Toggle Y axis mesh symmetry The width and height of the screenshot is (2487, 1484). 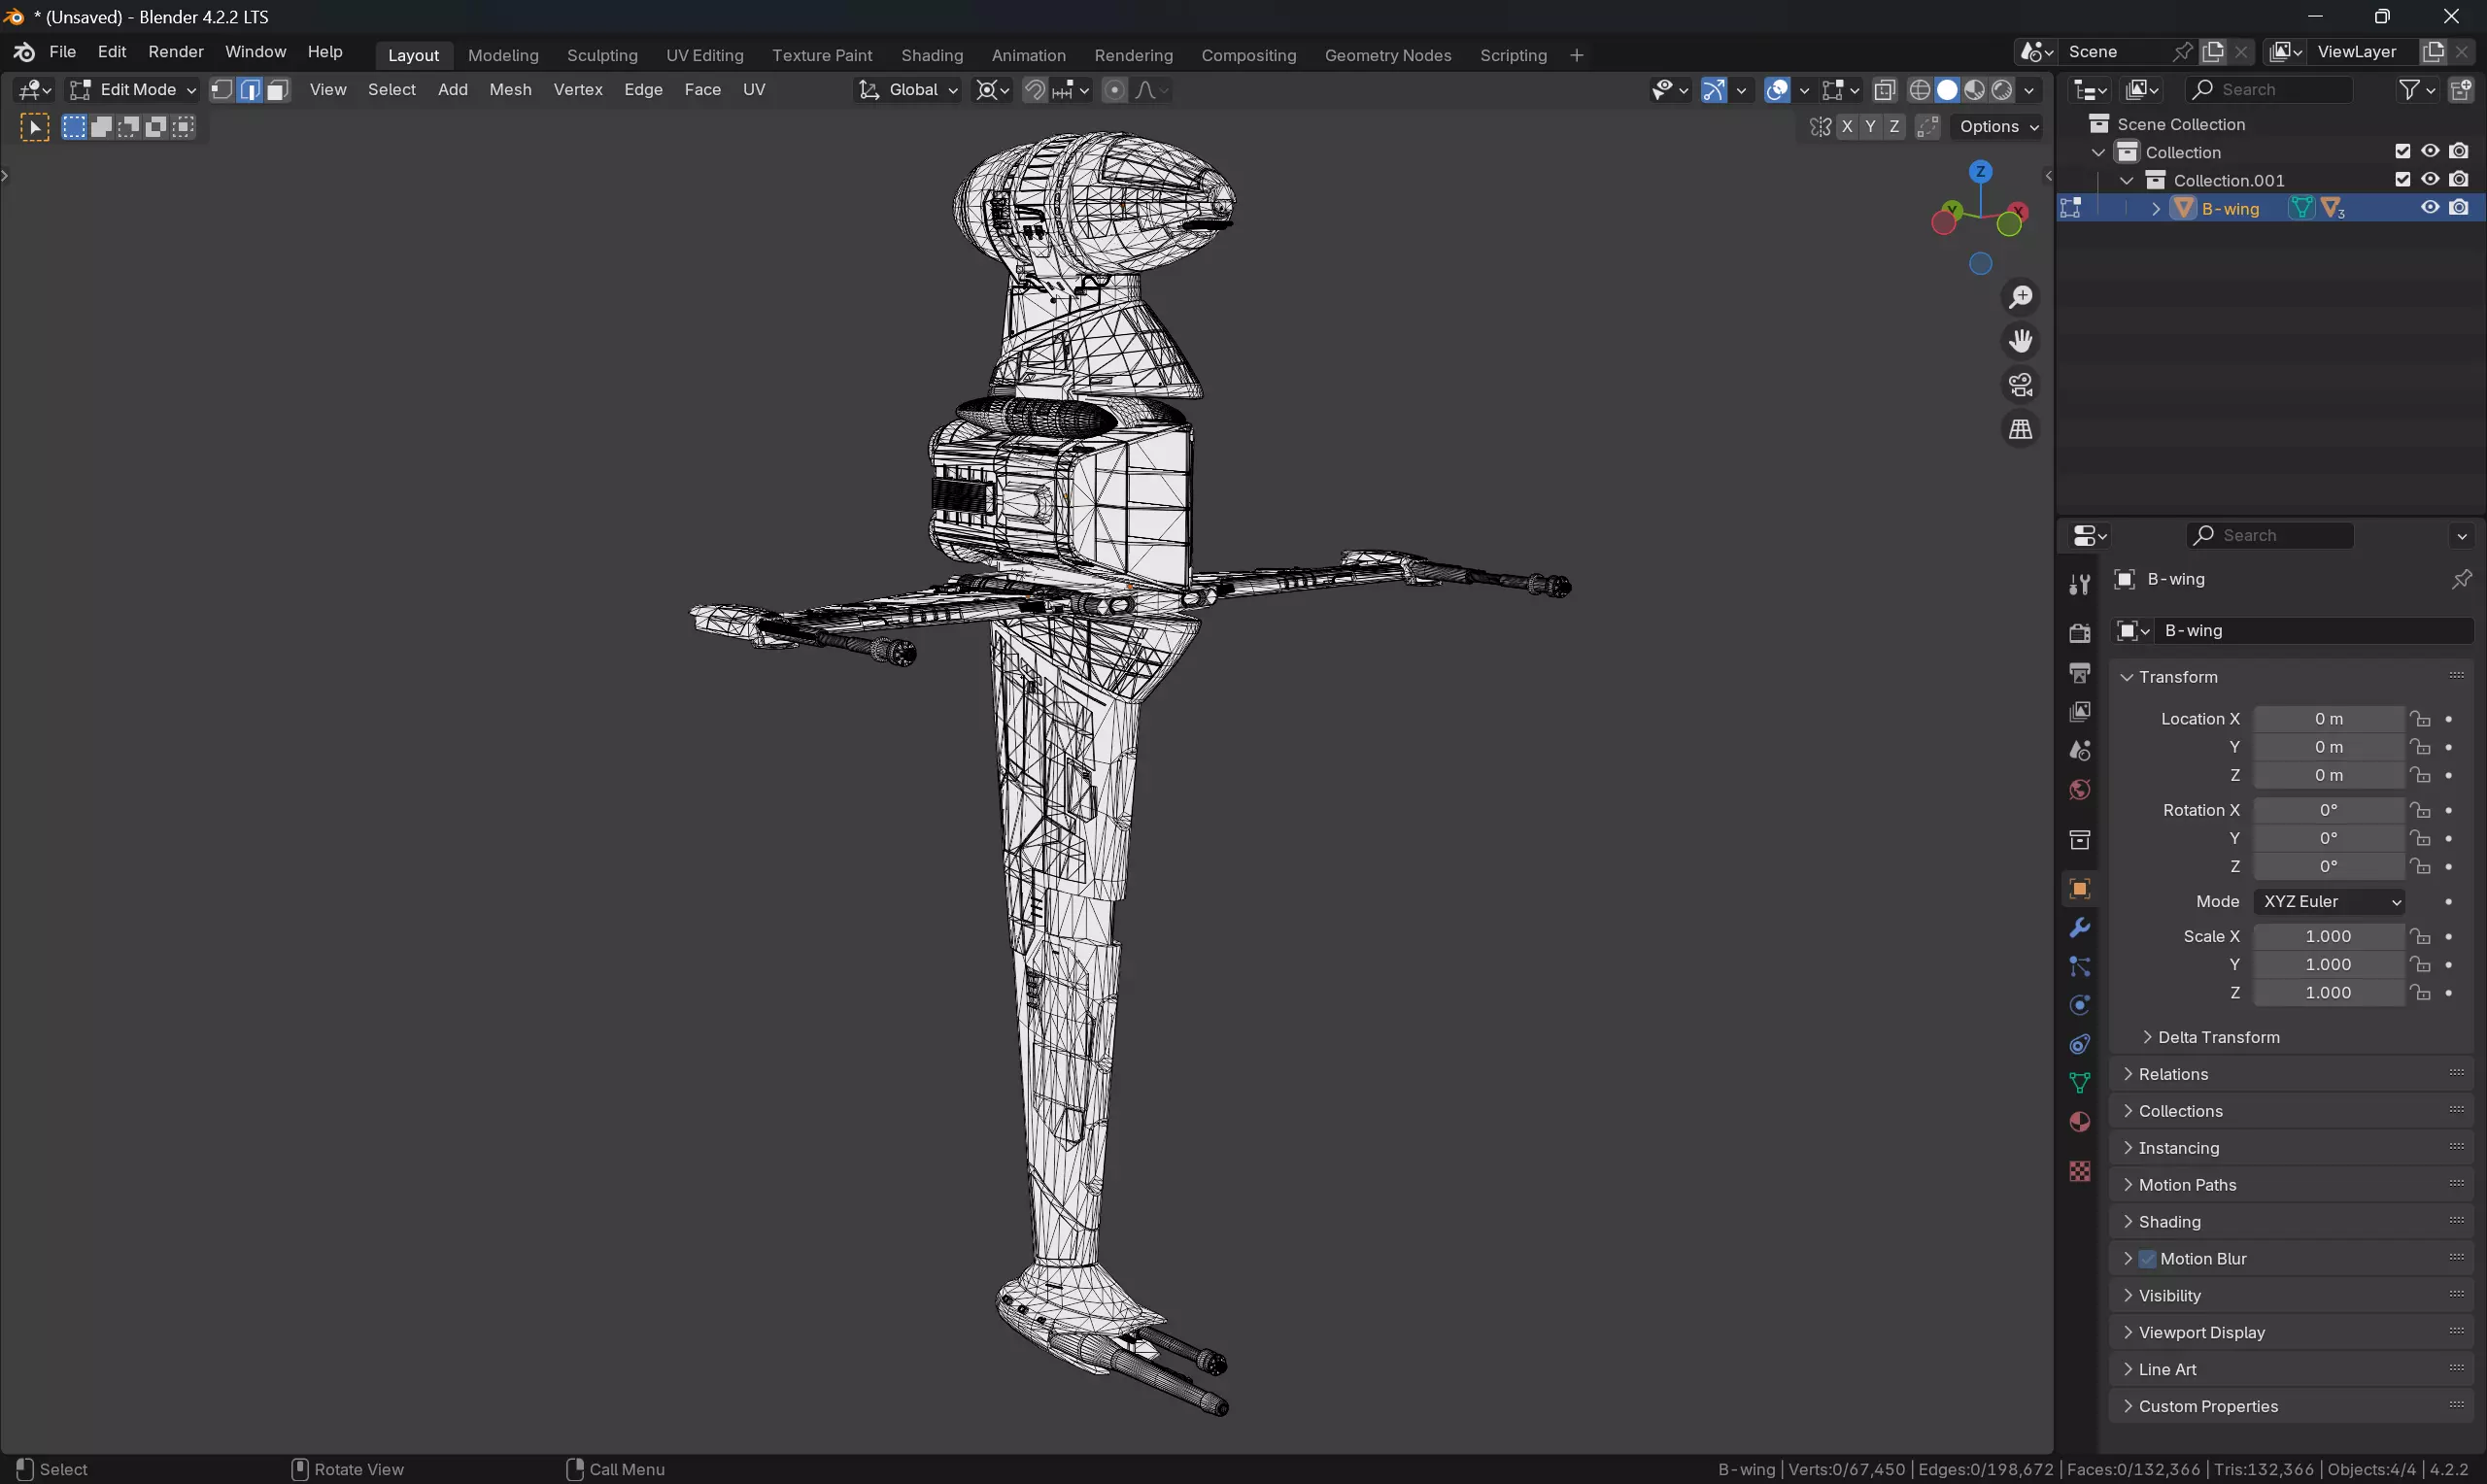(x=1870, y=127)
